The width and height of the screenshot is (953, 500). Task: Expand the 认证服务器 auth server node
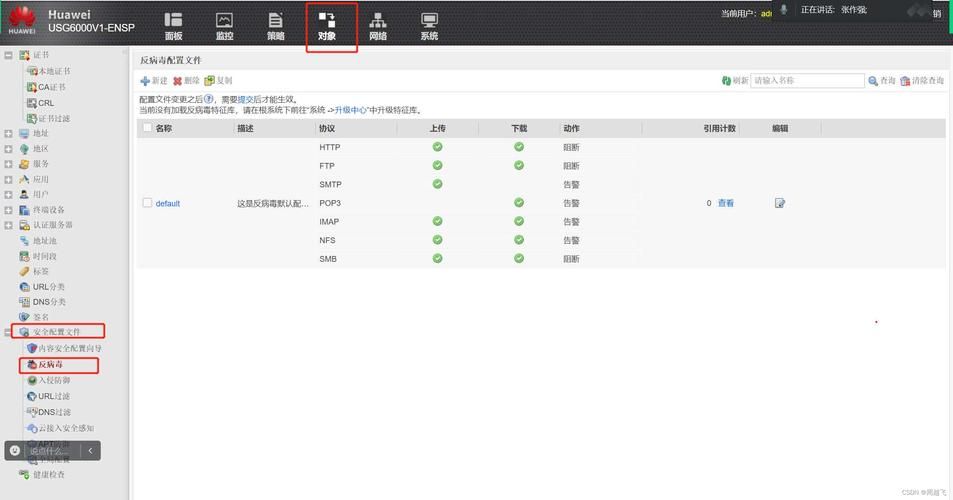[8, 225]
